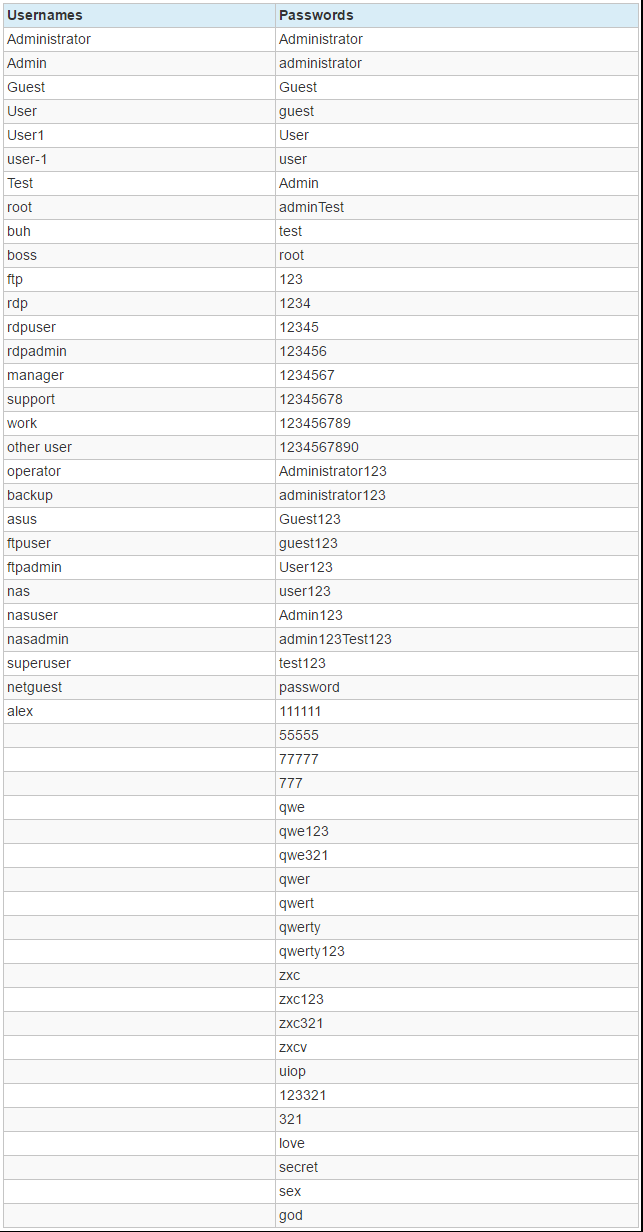This screenshot has height=1232, width=643.
Task: Click the Usernames column header
Action: 45,15
